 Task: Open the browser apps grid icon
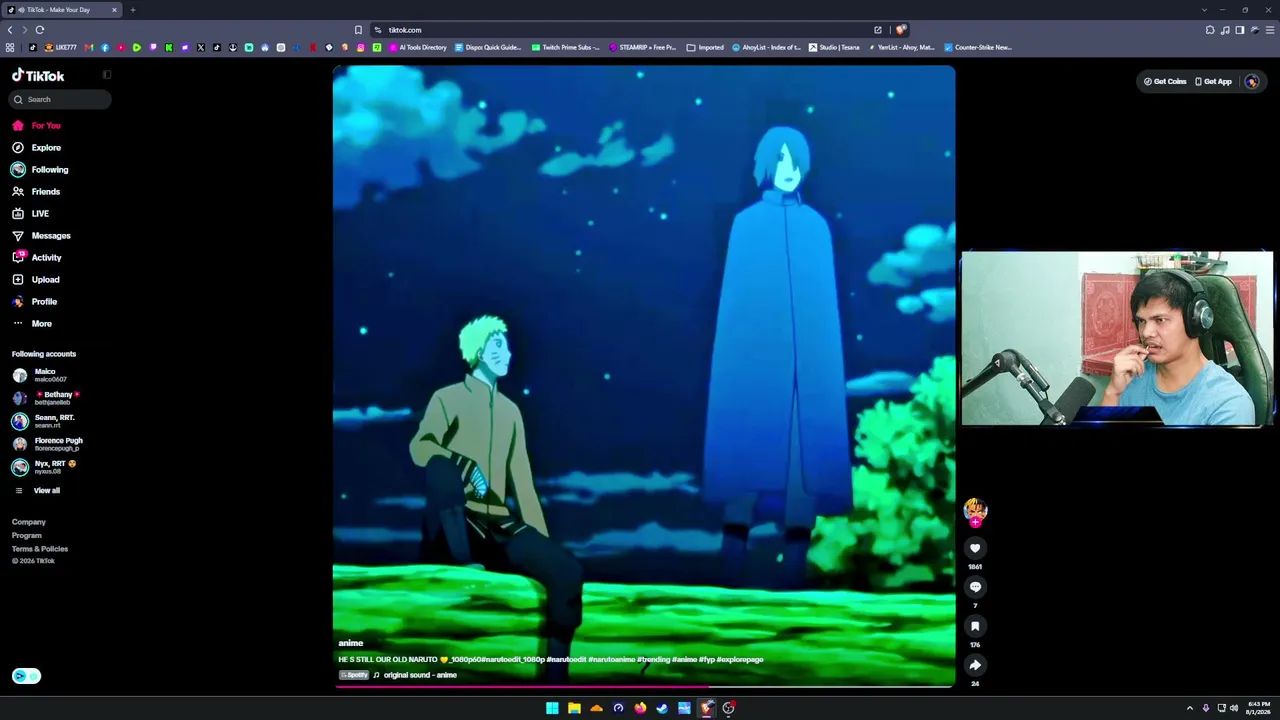tap(10, 47)
